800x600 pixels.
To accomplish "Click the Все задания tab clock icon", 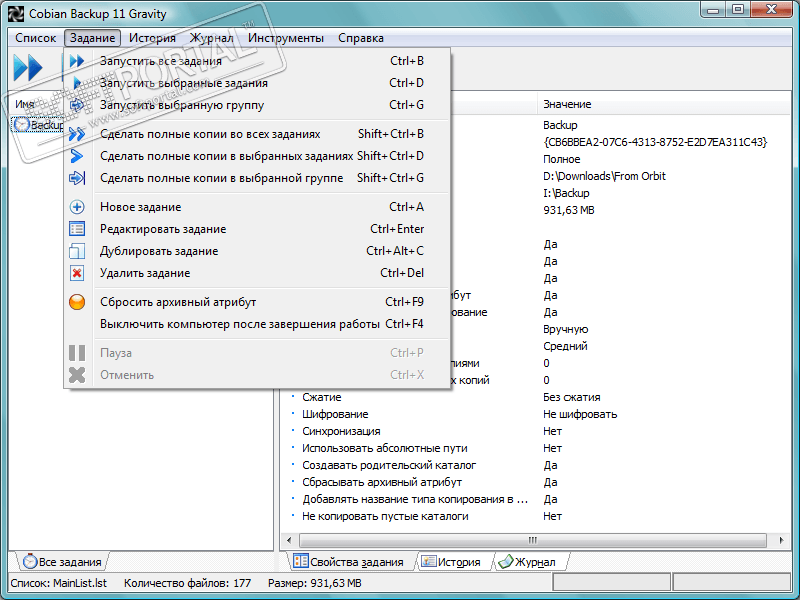I will coord(30,561).
